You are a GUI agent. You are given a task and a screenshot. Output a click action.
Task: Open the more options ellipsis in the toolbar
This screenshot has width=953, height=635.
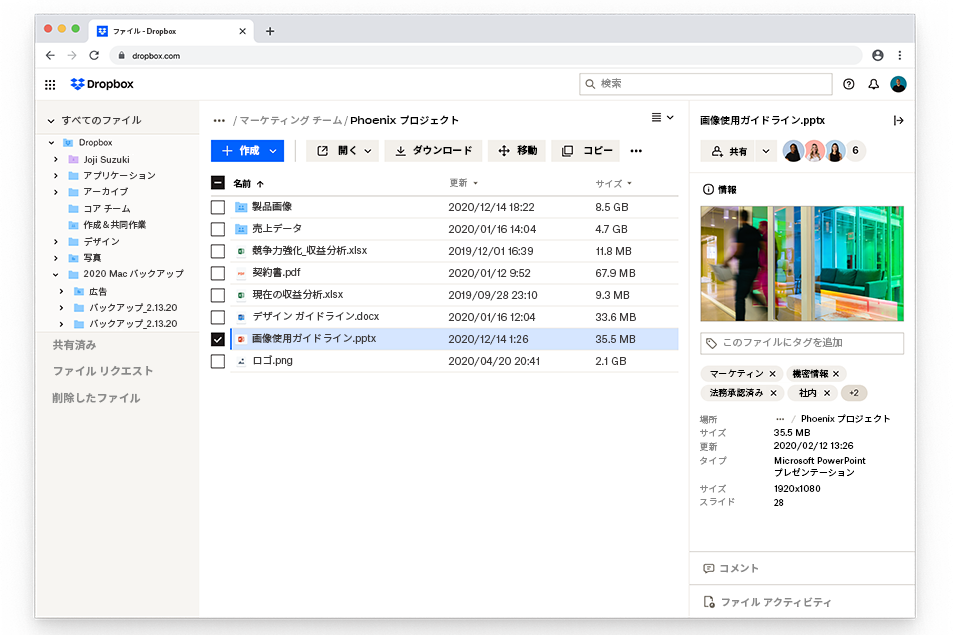(635, 150)
